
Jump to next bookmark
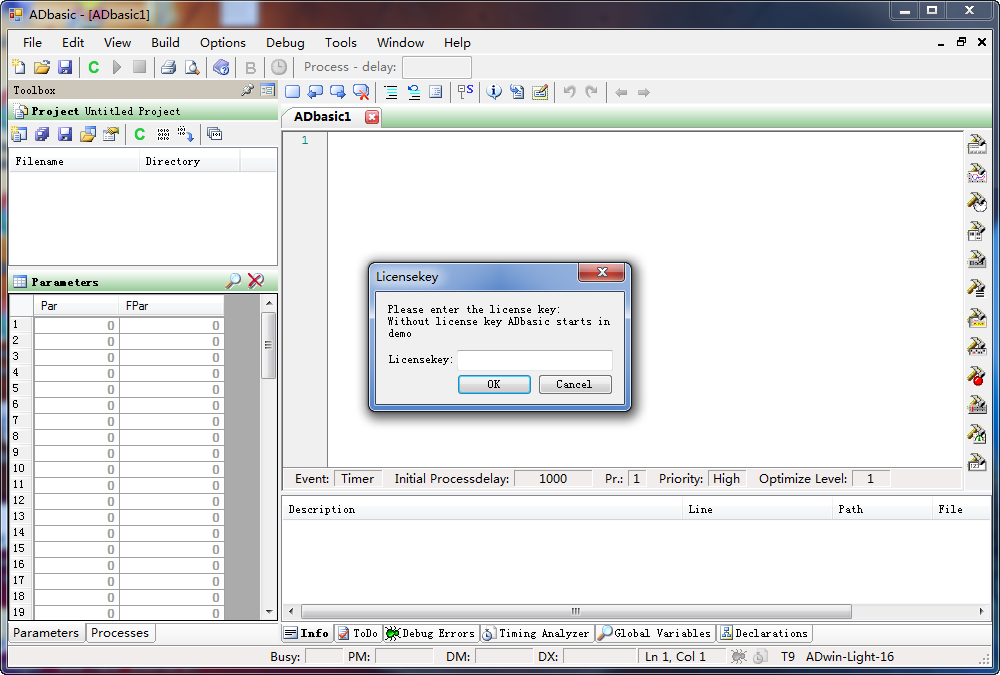click(x=338, y=92)
